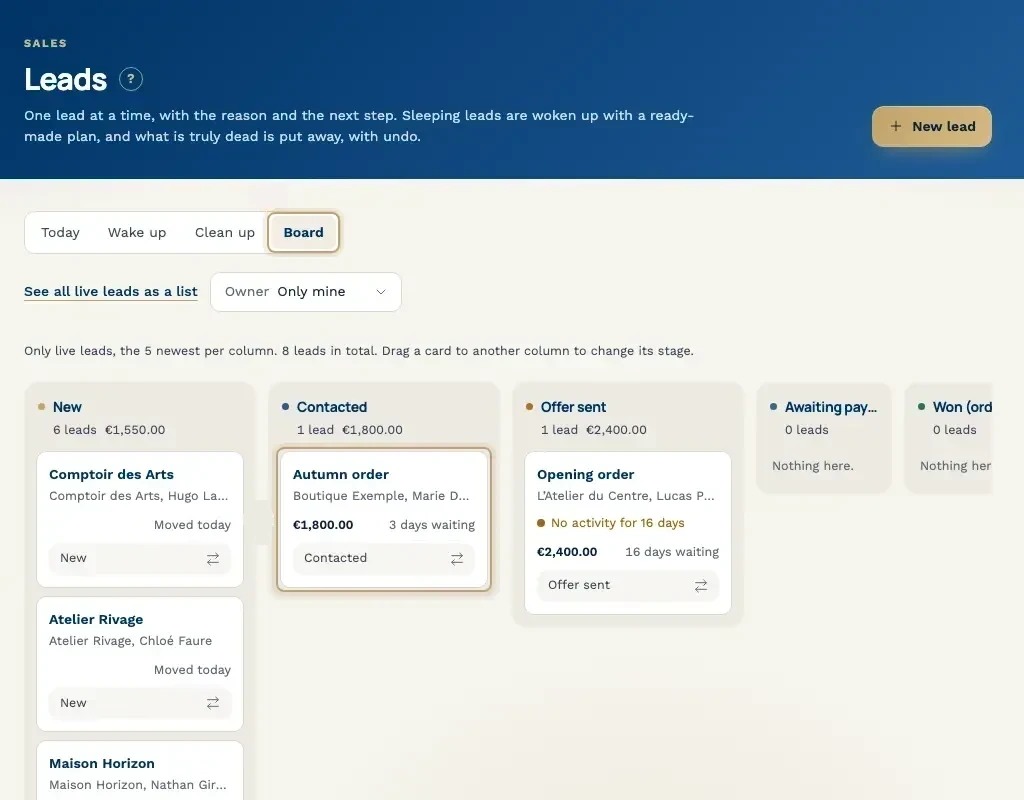1024x800 pixels.
Task: Click 'Comptoir des Arts, Hugo La...' subtitle
Action: click(x=138, y=496)
